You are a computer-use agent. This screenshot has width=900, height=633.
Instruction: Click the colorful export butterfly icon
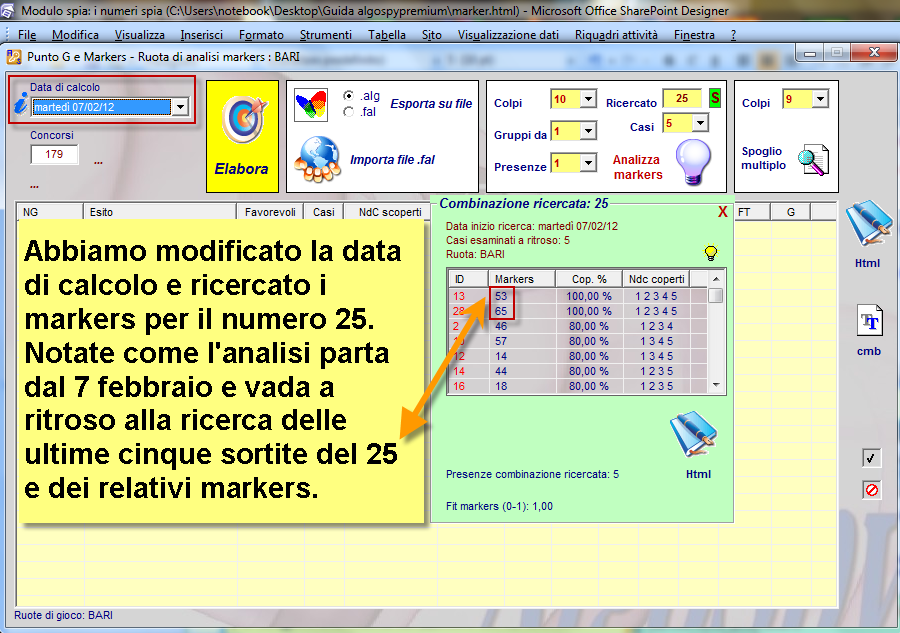(x=311, y=105)
